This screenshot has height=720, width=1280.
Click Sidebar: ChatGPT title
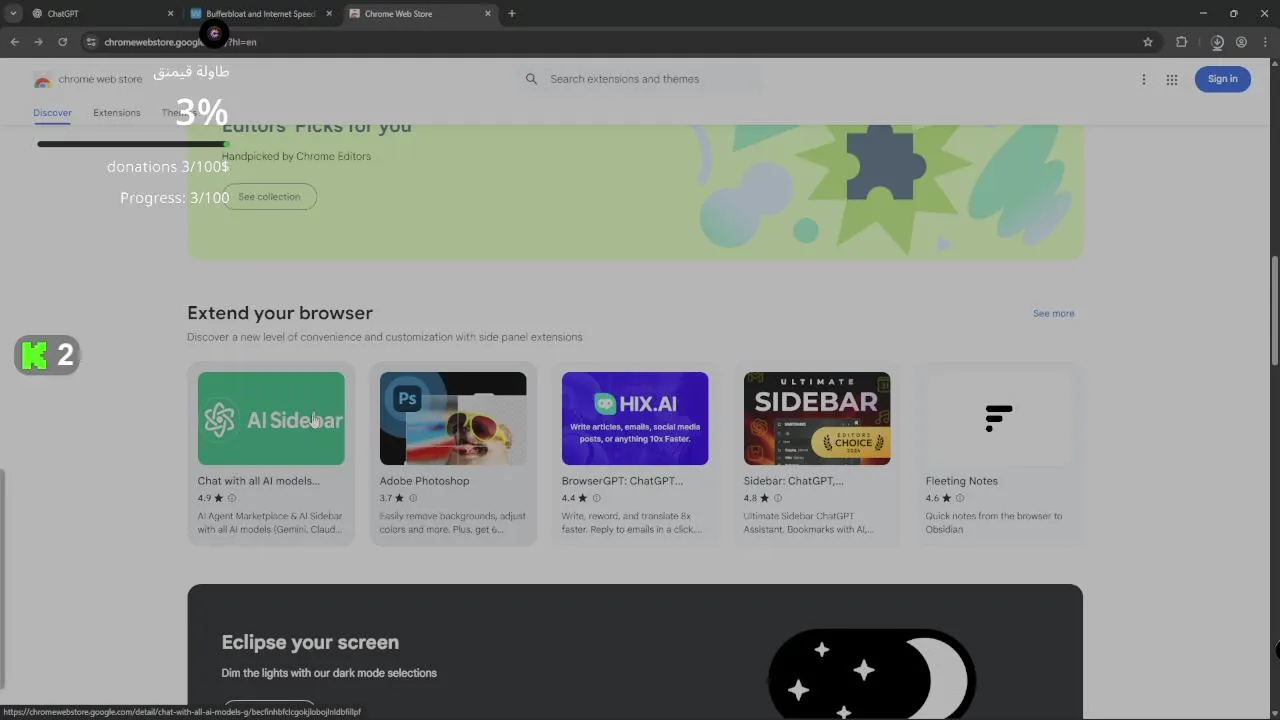tap(794, 481)
